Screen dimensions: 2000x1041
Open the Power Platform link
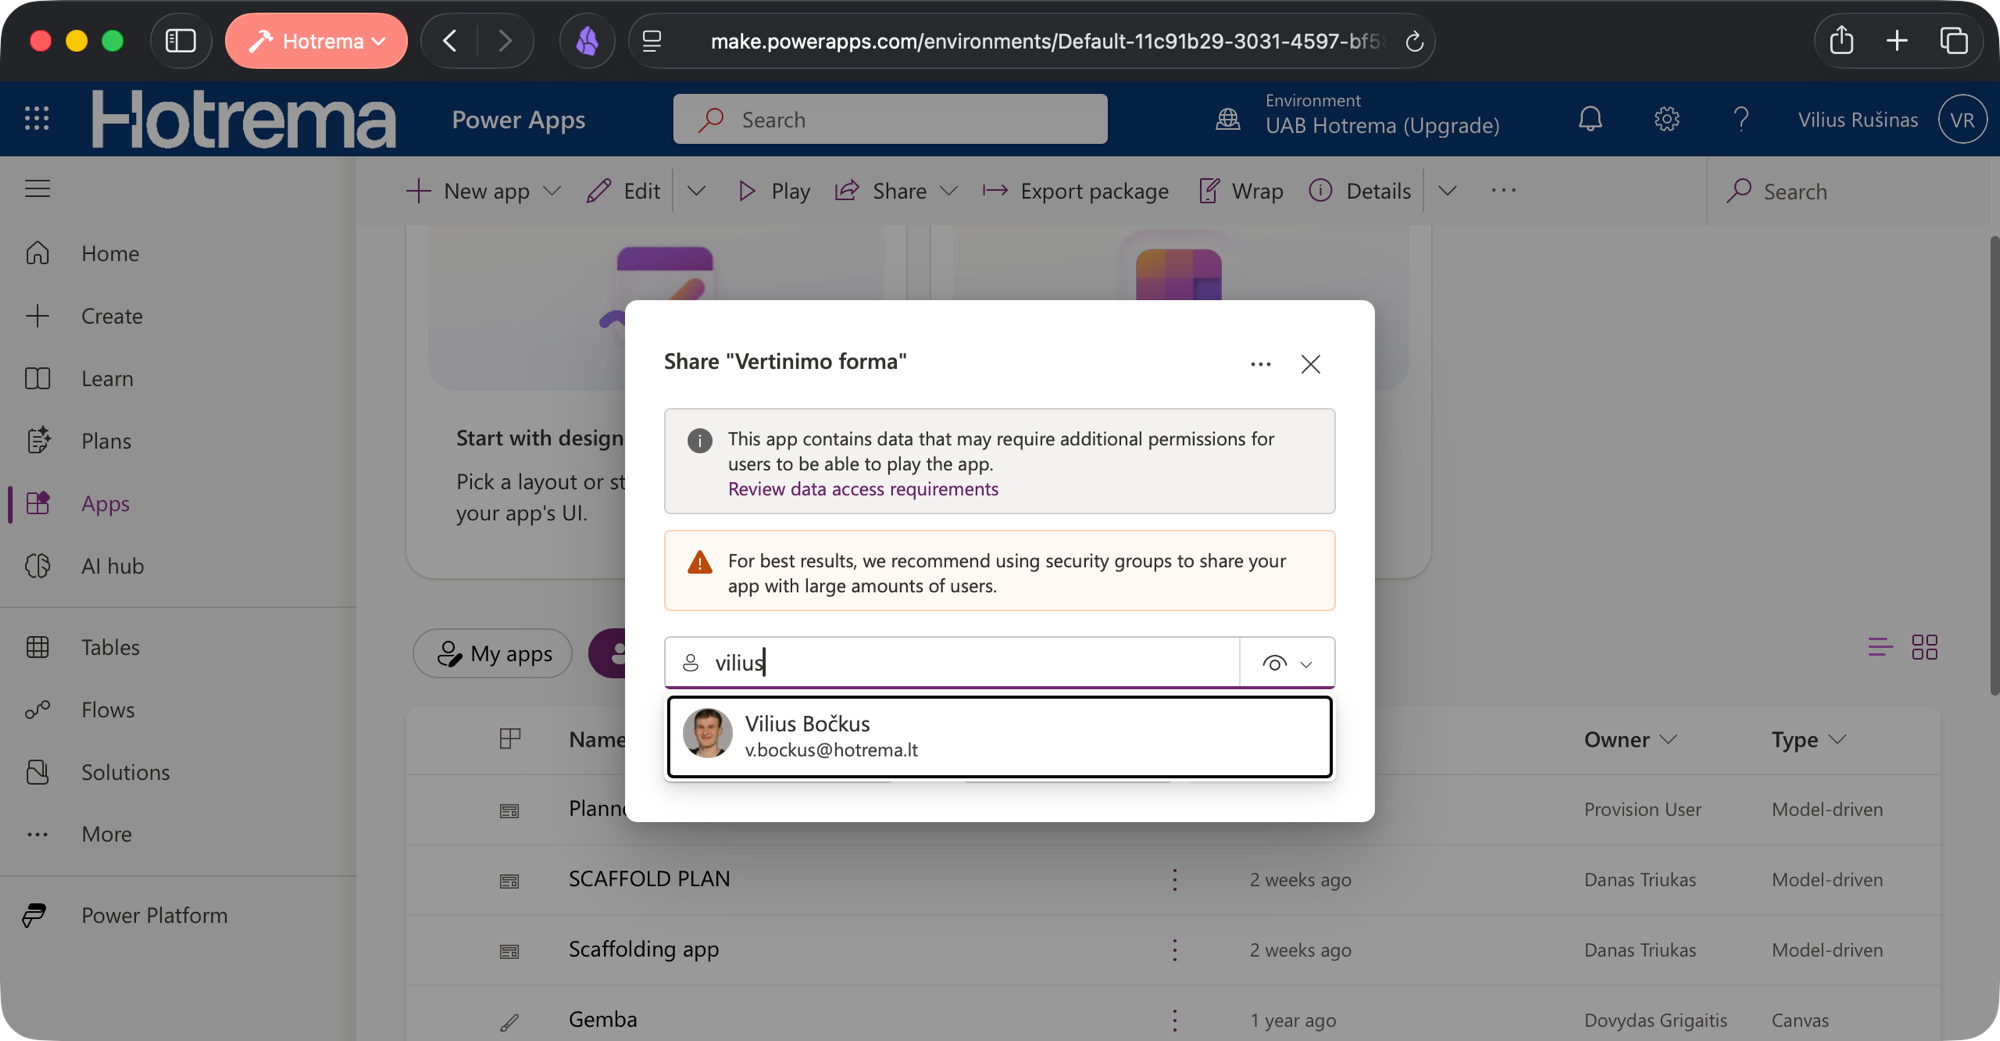tap(154, 915)
